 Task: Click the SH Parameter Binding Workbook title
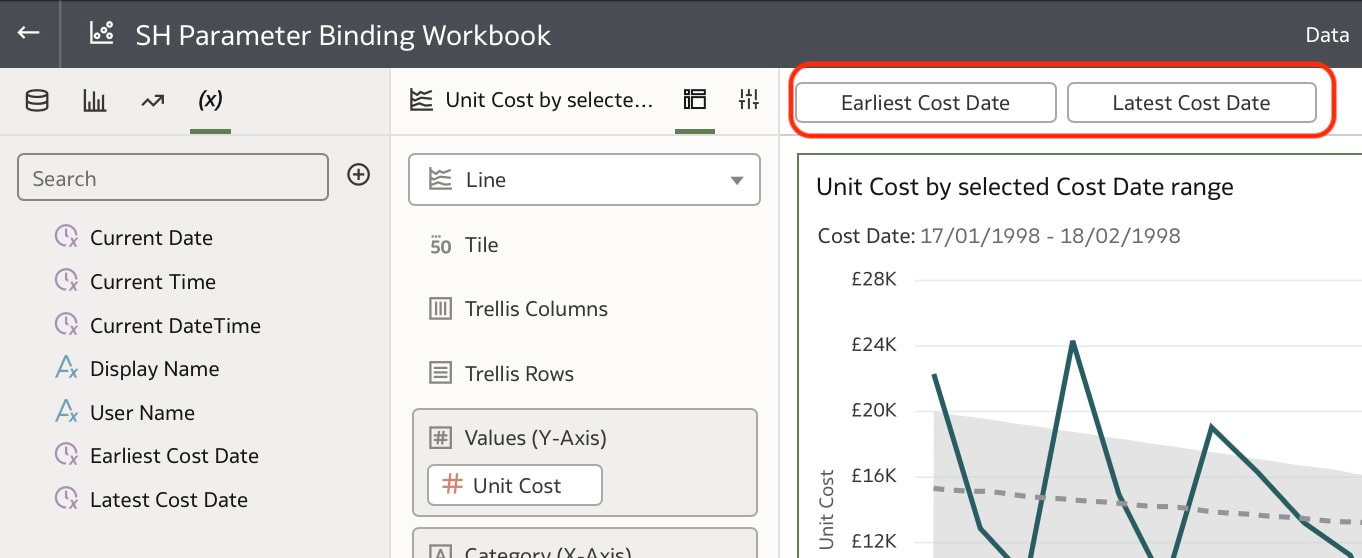(343, 35)
